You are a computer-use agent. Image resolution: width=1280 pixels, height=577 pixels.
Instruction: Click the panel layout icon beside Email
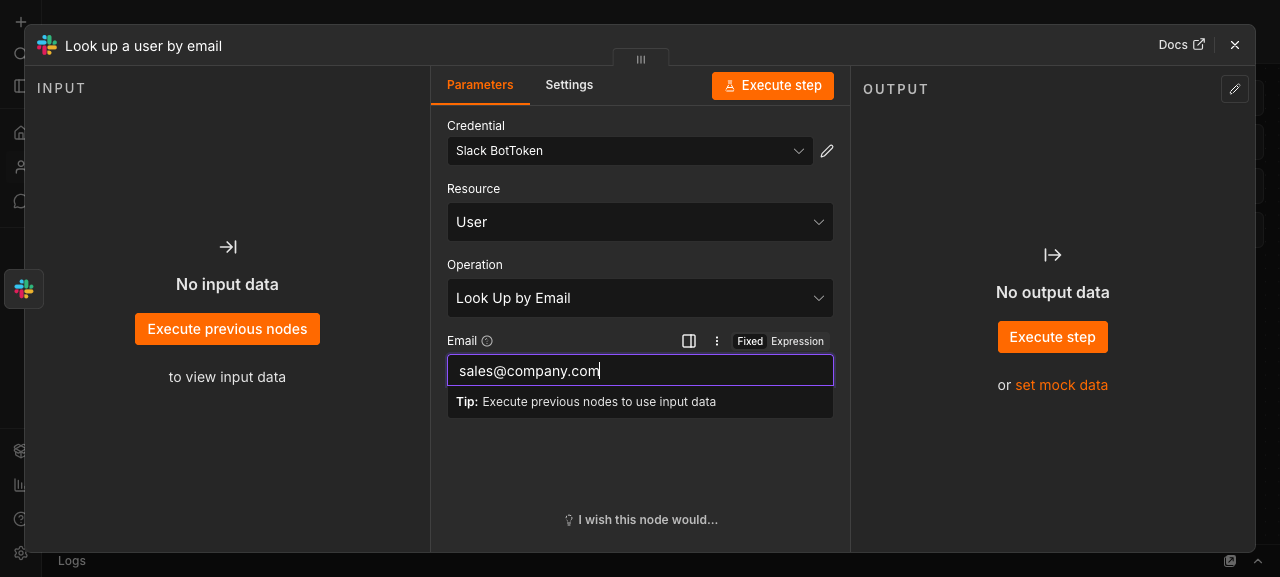click(x=689, y=341)
